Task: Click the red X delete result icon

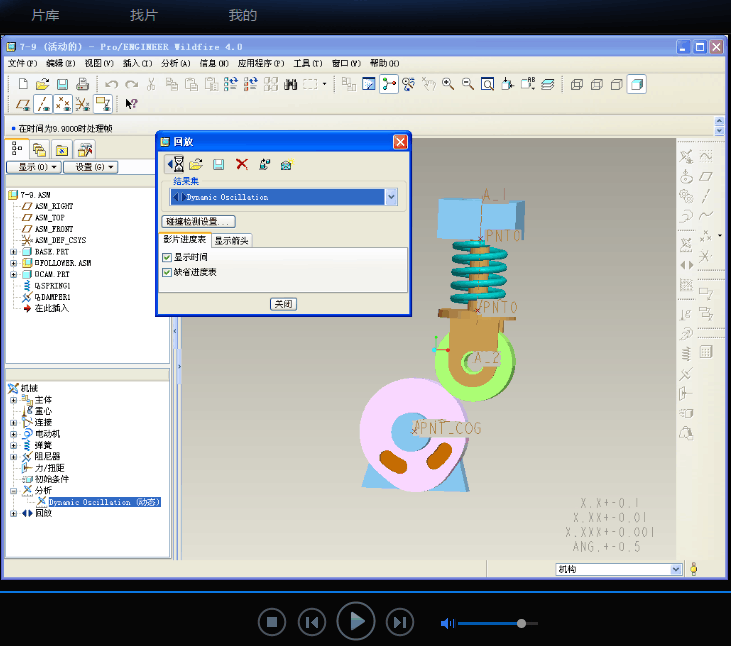Action: pos(241,164)
